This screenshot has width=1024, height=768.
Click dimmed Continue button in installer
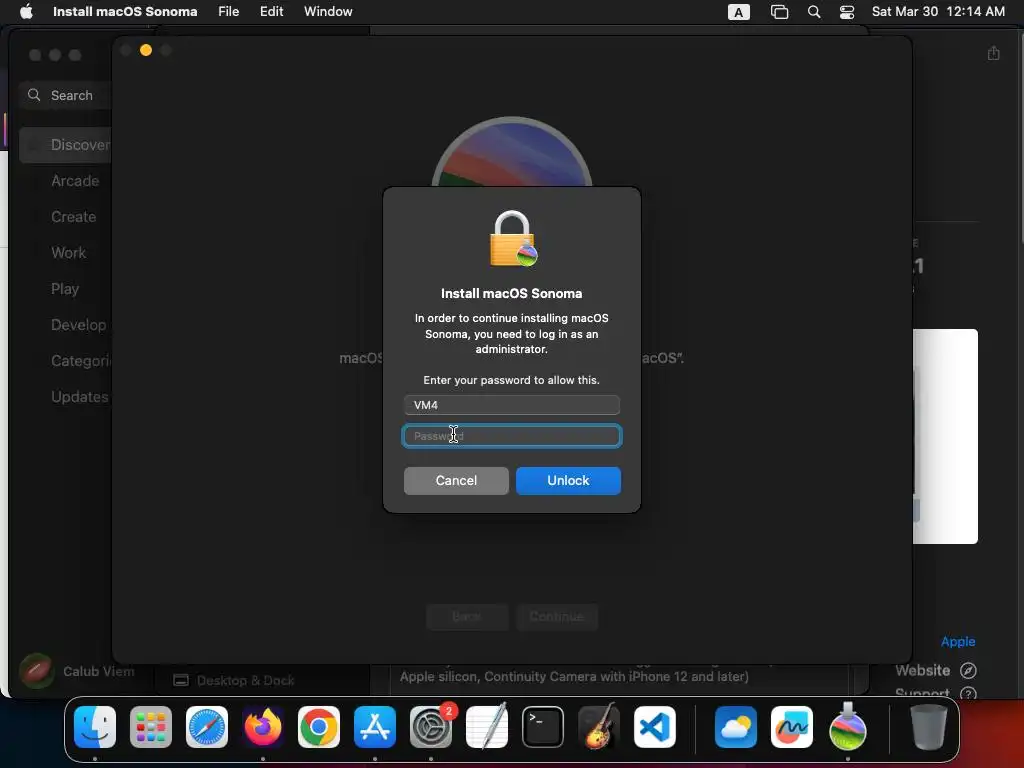tap(556, 616)
